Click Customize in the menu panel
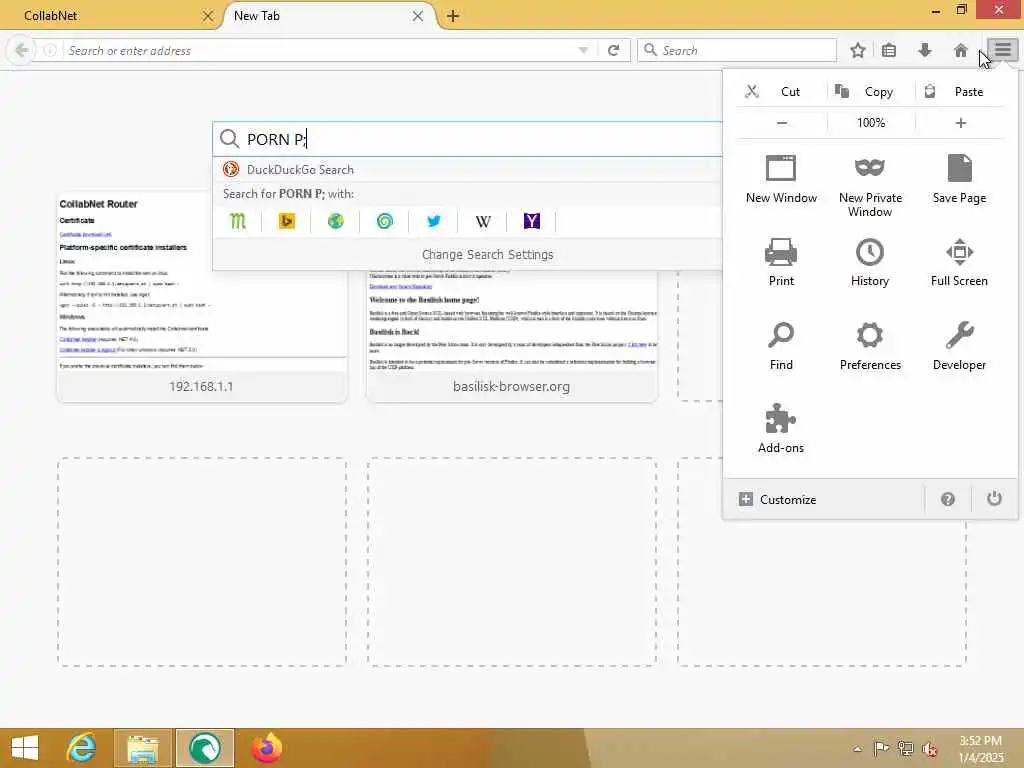Viewport: 1024px width, 768px height. point(824,499)
